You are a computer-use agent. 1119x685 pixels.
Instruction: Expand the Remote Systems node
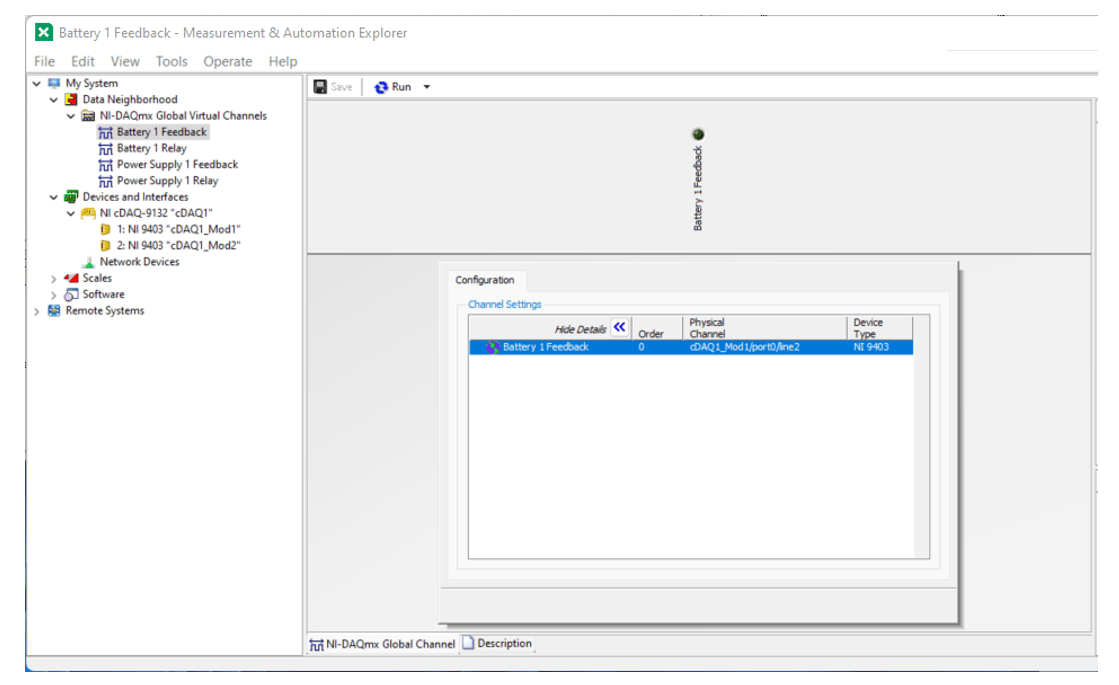[36, 311]
